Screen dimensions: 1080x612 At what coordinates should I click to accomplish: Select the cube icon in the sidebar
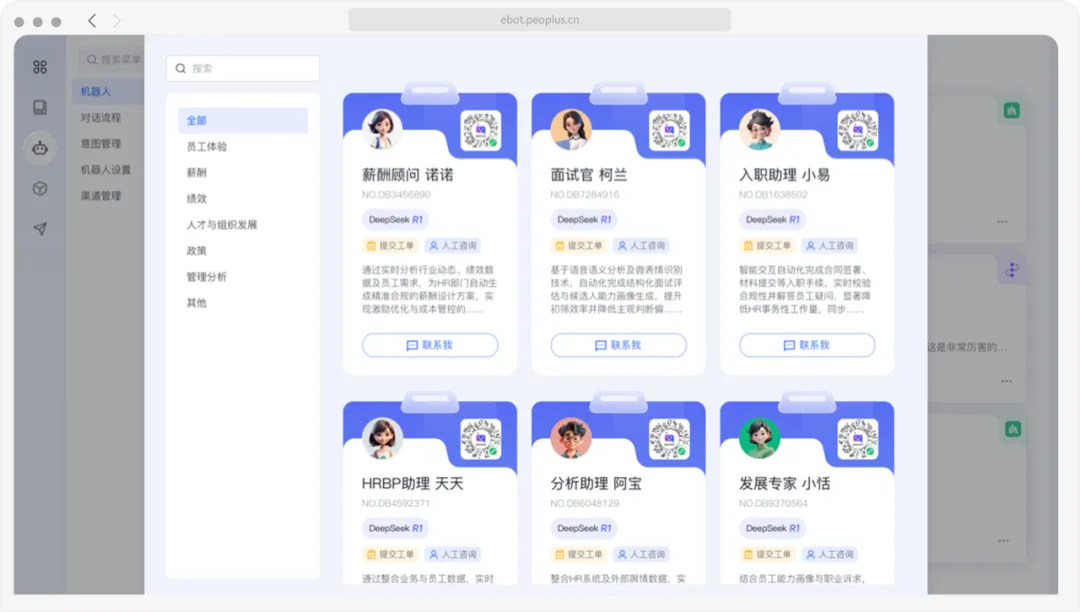[39, 187]
